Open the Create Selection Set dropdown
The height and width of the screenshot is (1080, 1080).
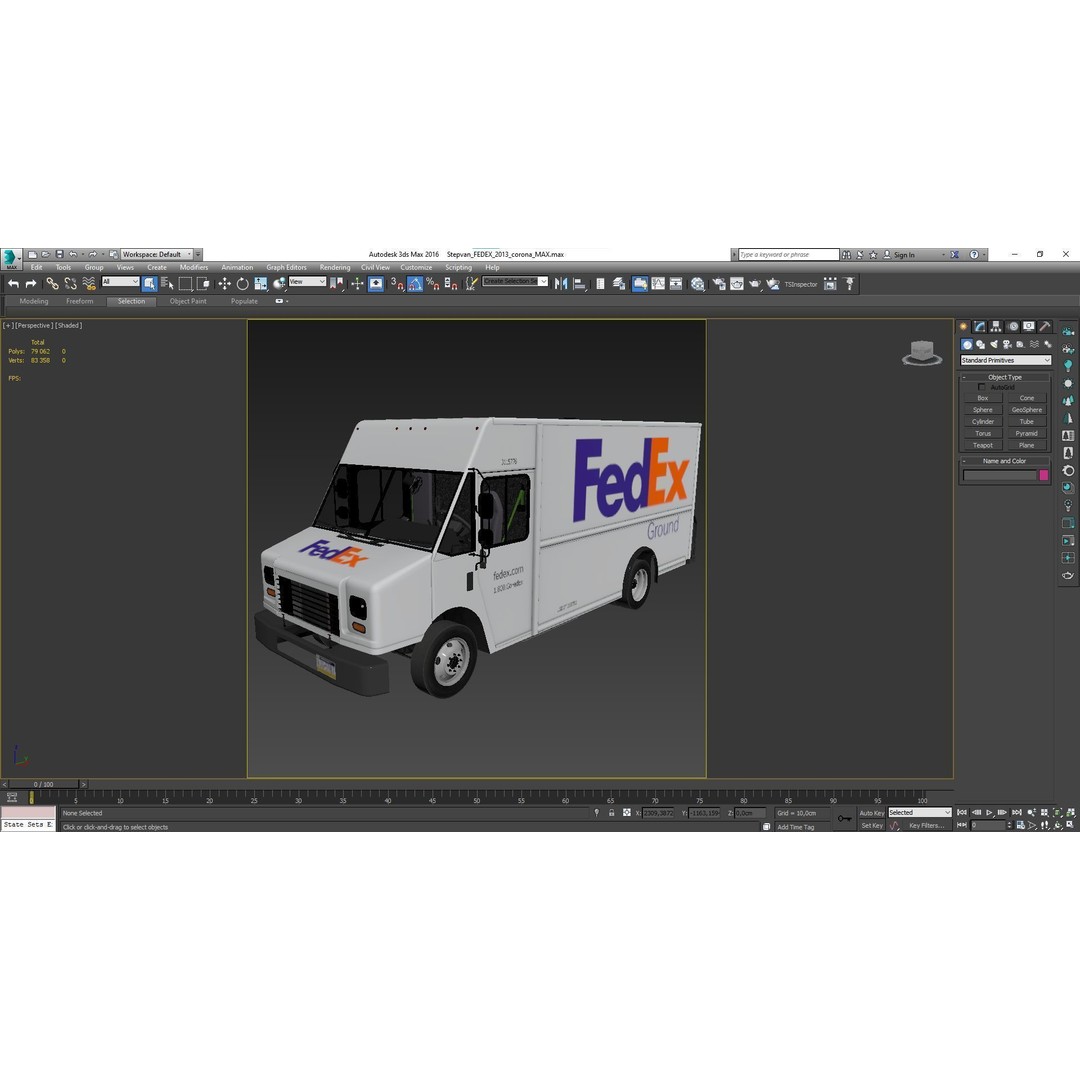(x=515, y=282)
